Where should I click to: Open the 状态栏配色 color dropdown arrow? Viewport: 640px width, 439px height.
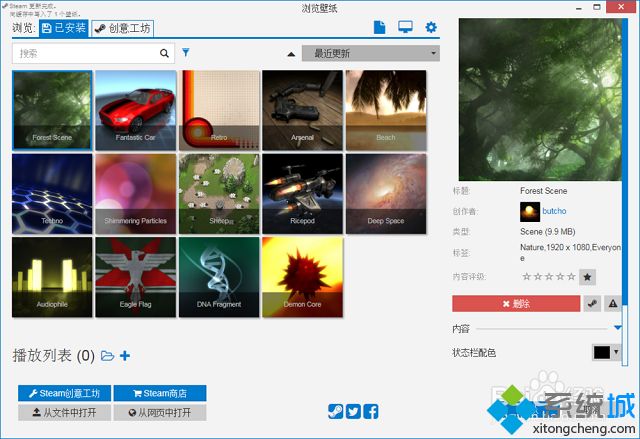616,352
